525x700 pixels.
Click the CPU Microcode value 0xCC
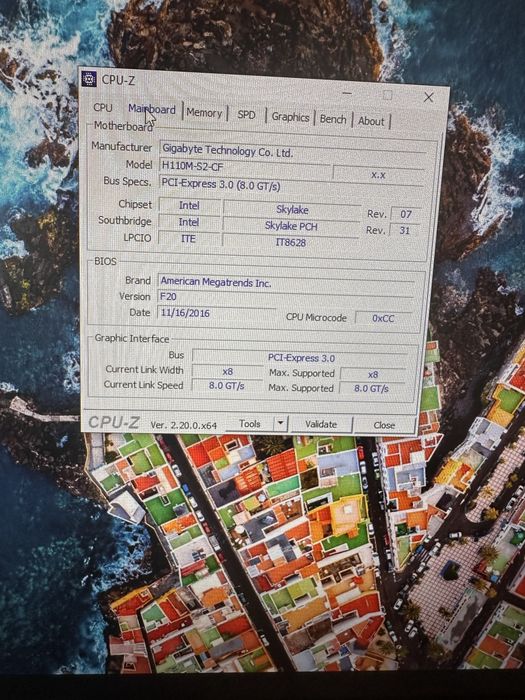tap(383, 318)
